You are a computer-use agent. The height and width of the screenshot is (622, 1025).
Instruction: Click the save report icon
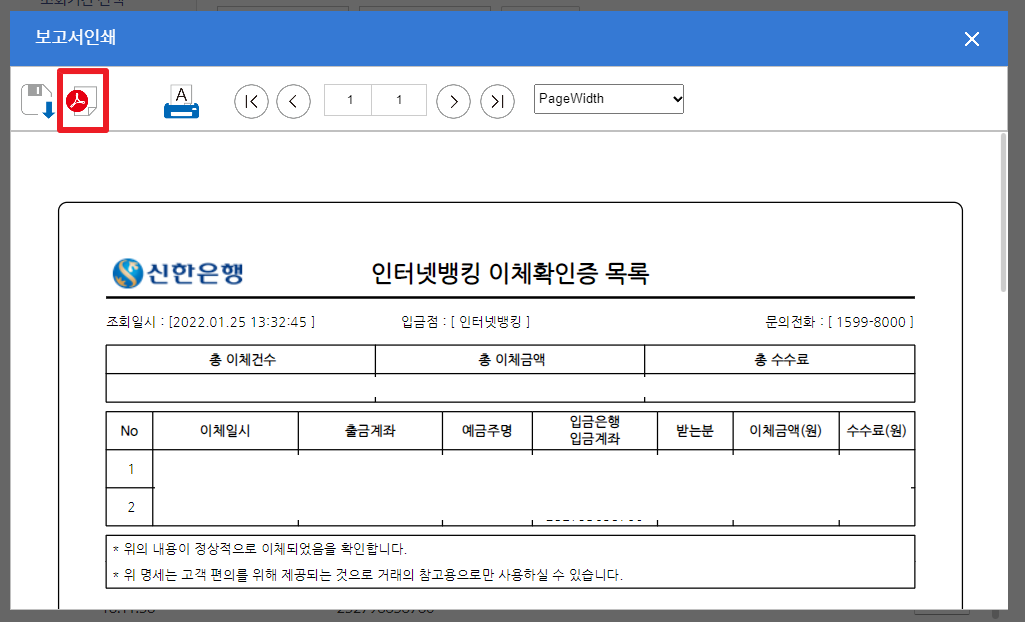coord(37,100)
